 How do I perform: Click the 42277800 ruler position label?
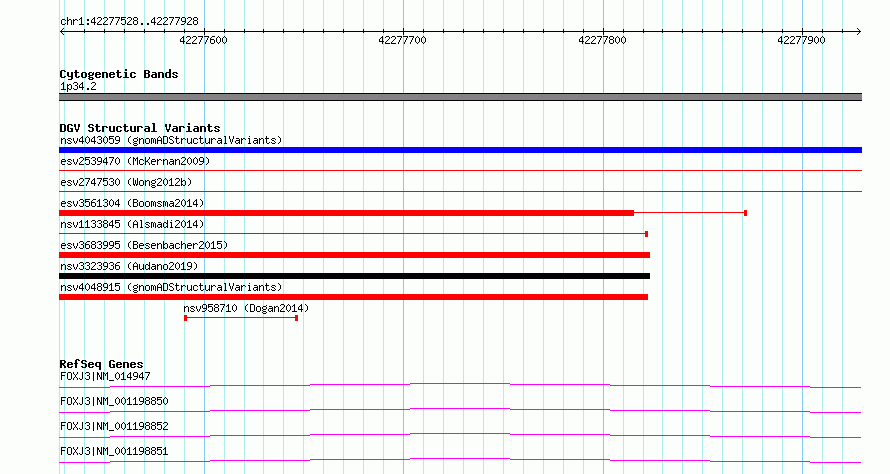pos(602,40)
